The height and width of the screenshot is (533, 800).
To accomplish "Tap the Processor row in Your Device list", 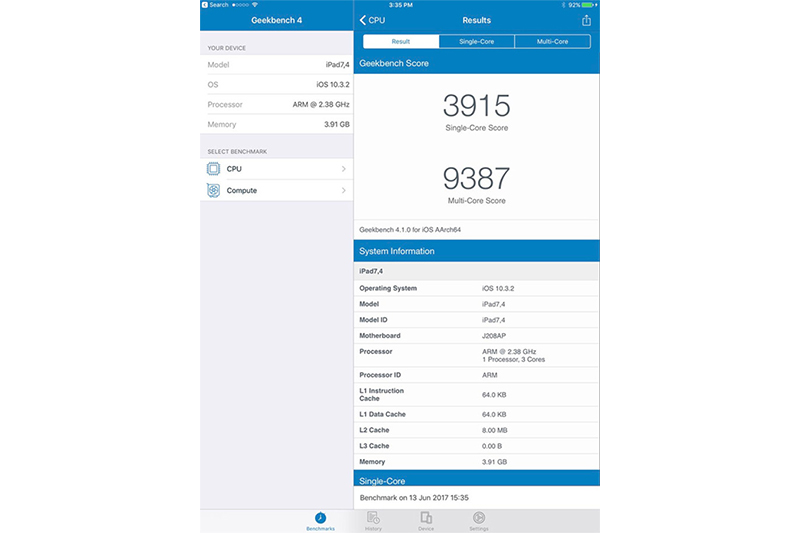I will point(277,105).
